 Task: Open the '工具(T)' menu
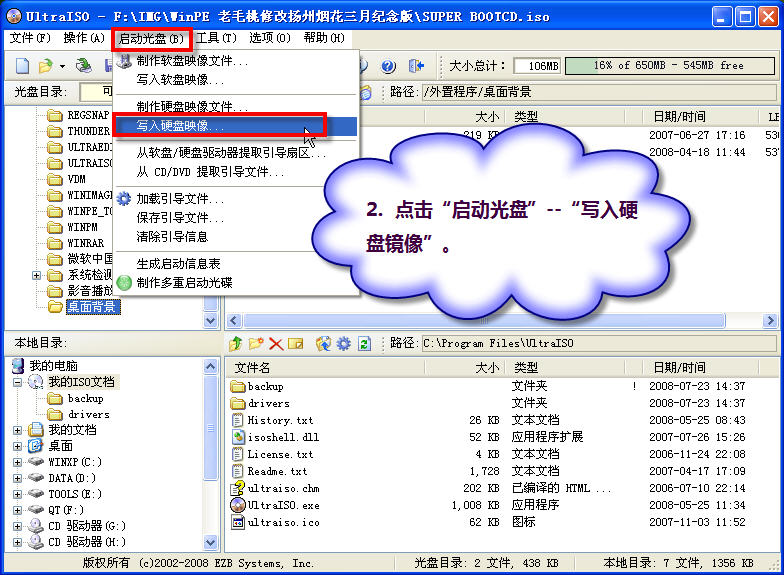pos(216,38)
